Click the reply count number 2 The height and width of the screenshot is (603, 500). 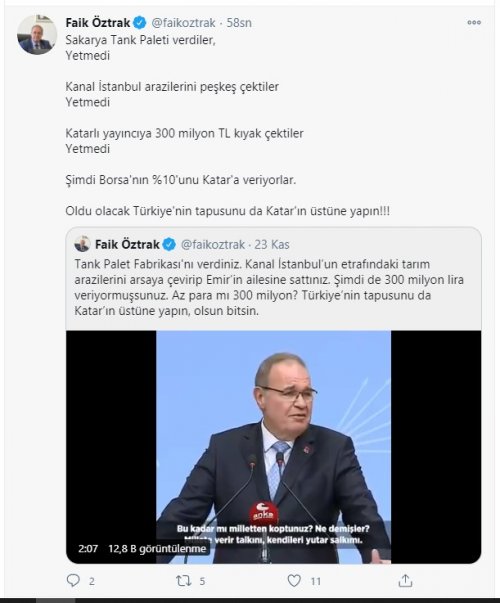click(92, 581)
